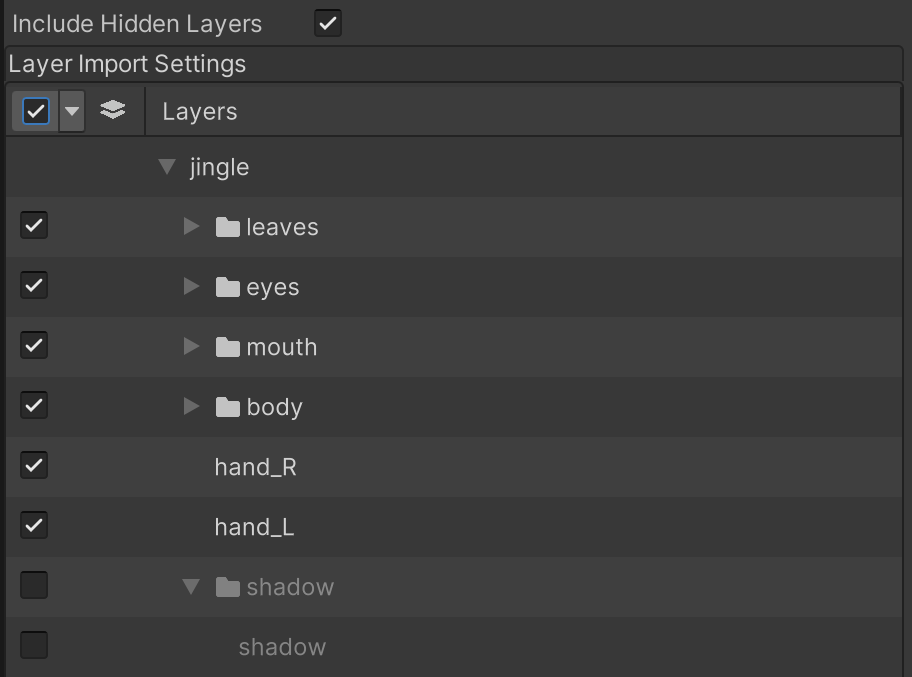This screenshot has width=912, height=677.
Task: Uncheck the hand_L layer import checkbox
Action: coord(34,525)
